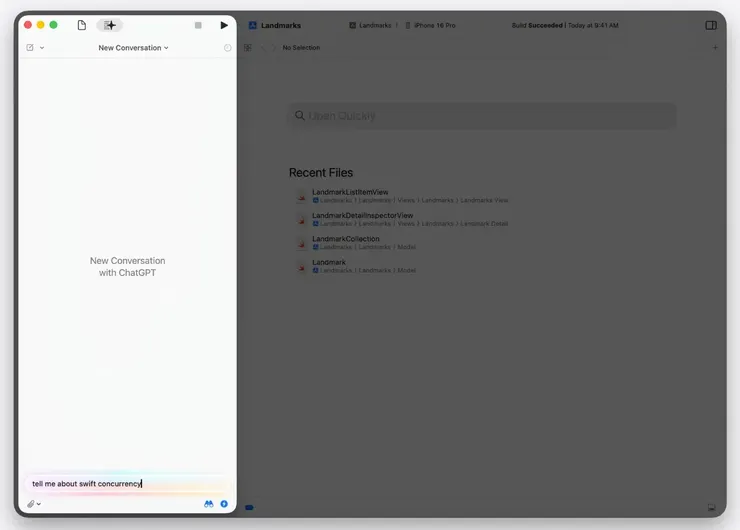Toggle the inspector panel on the right

tap(711, 25)
